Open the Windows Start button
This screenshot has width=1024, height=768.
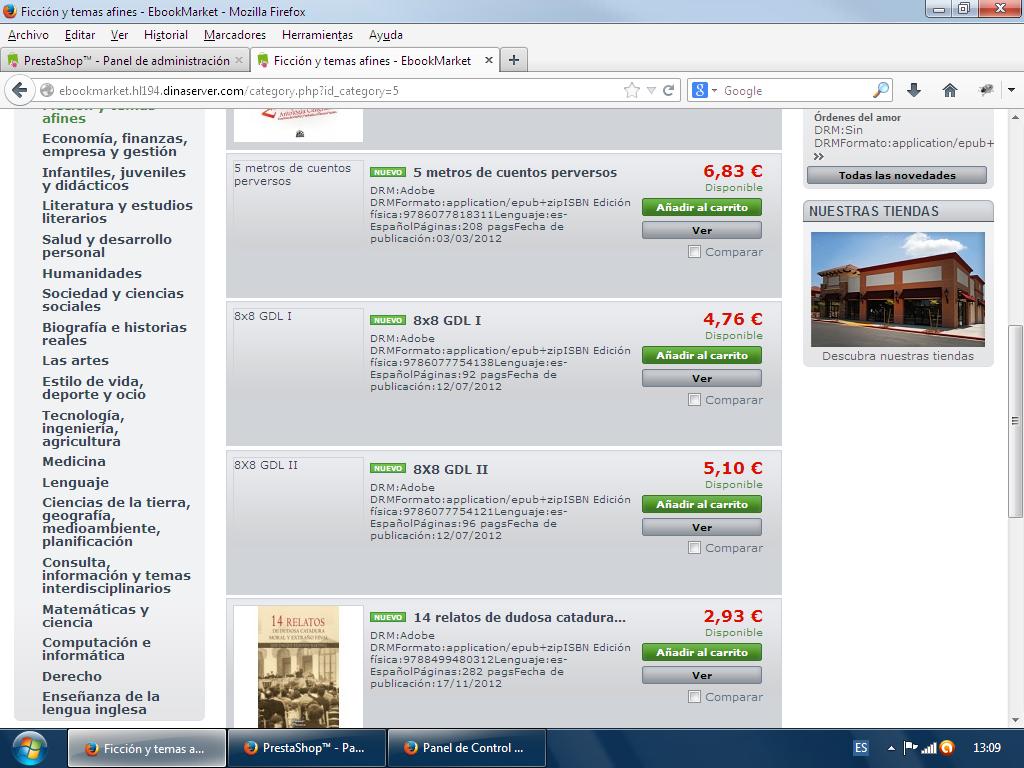pos(29,748)
